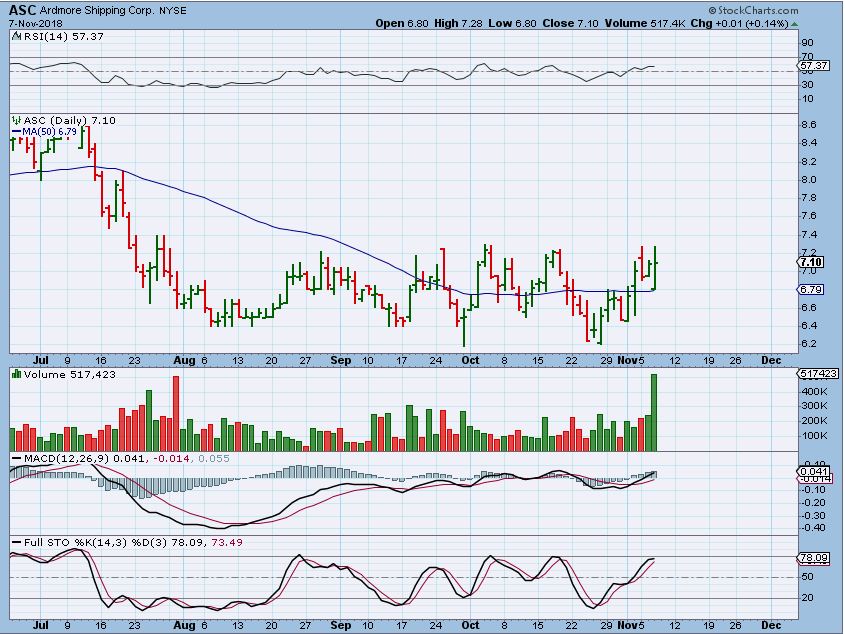This screenshot has width=845, height=634.
Task: Click Dec on the upper date axis
Action: 771,360
